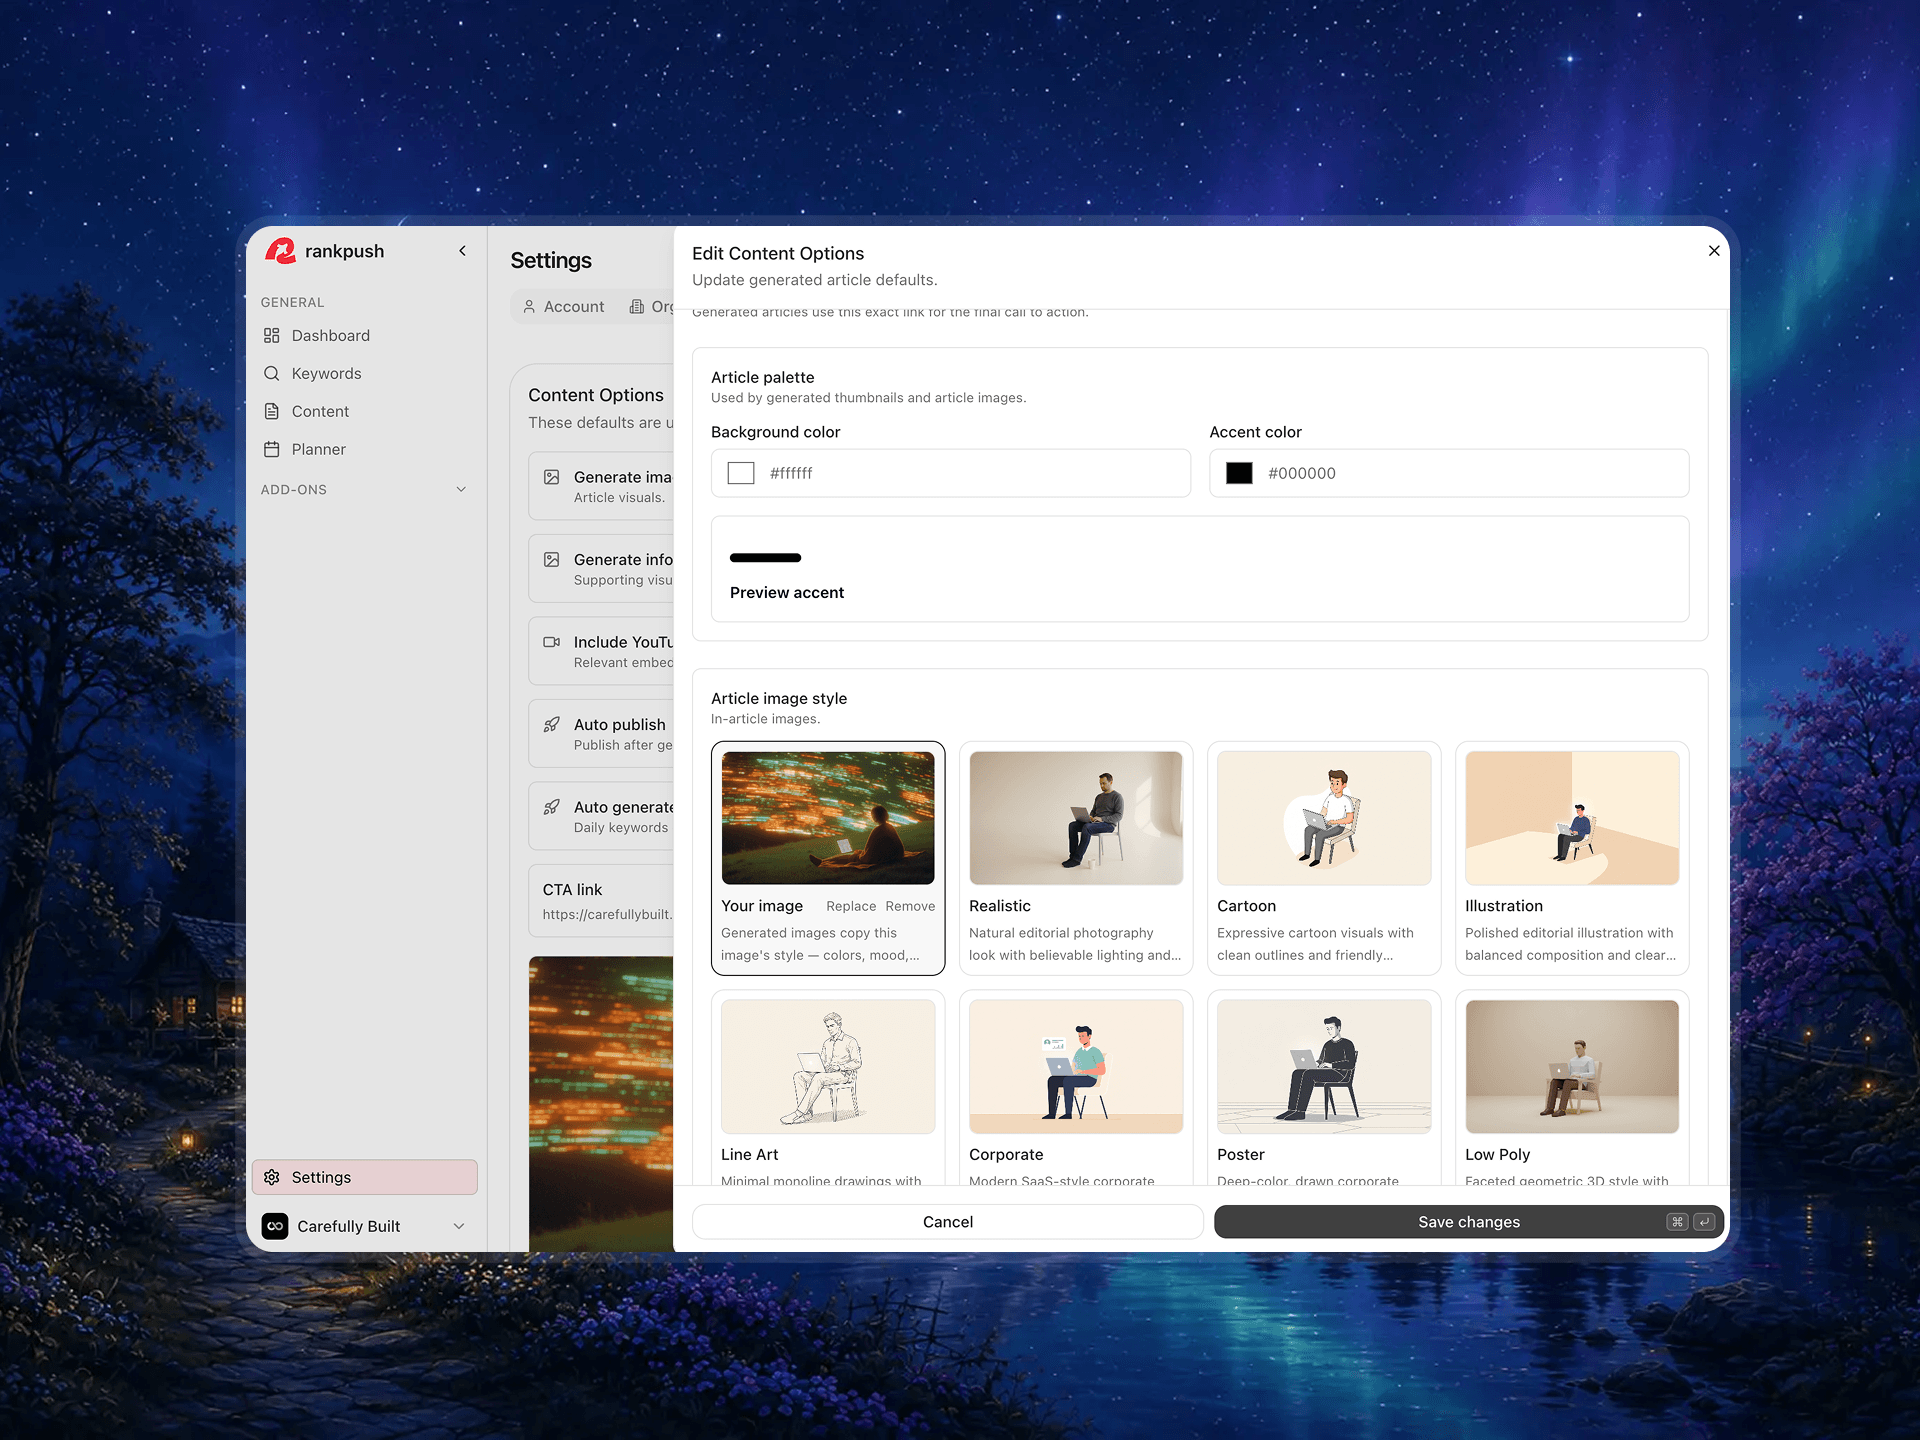Click the Generate images row icon
The image size is (1920, 1440).
551,477
